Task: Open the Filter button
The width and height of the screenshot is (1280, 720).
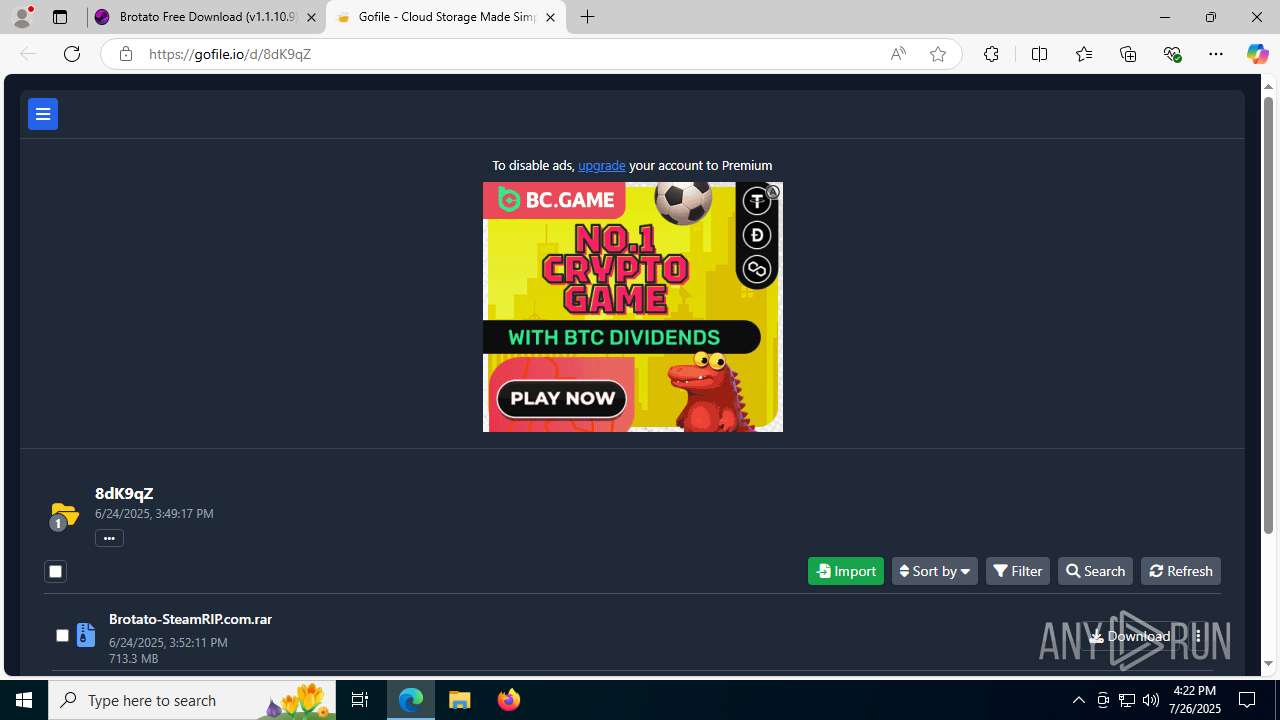Action: (x=1018, y=571)
